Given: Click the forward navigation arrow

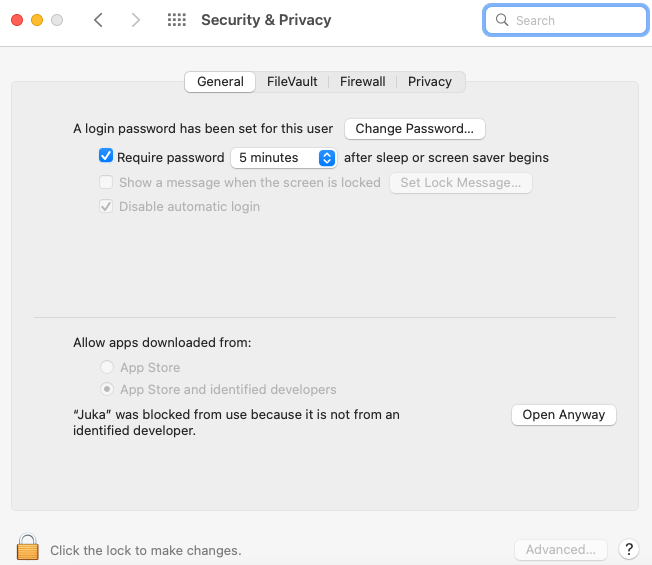Looking at the screenshot, I should (x=136, y=20).
